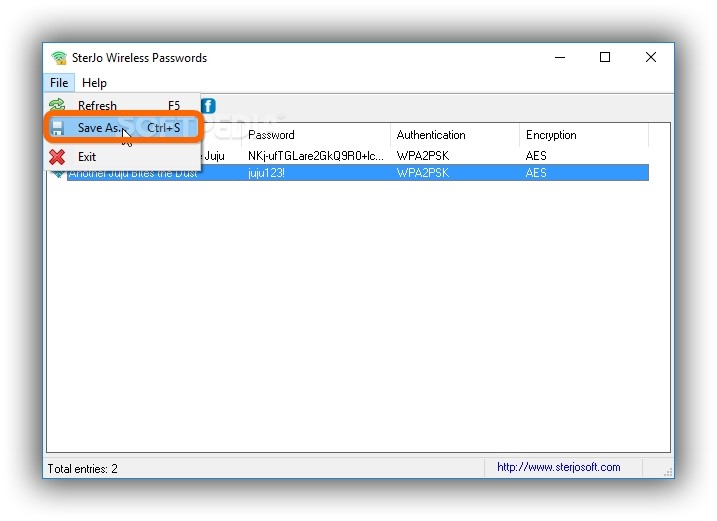
Task: Maximize the SterJo Wireless Passwords window
Action: tap(605, 57)
